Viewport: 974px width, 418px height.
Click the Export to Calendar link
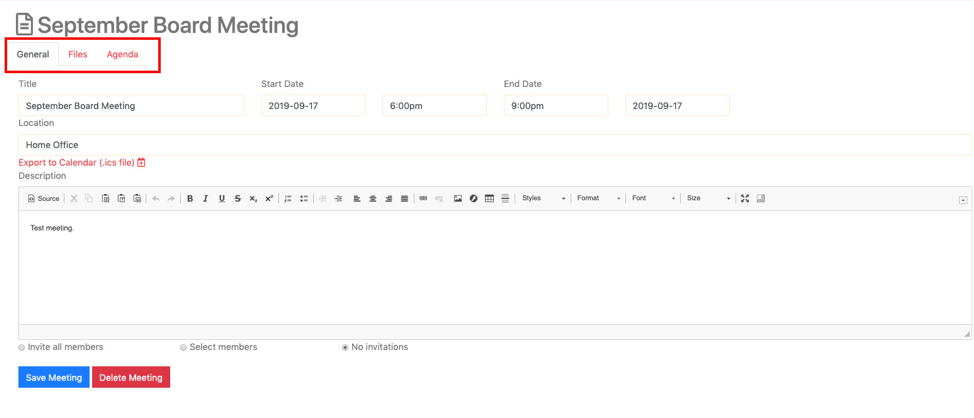tap(77, 163)
